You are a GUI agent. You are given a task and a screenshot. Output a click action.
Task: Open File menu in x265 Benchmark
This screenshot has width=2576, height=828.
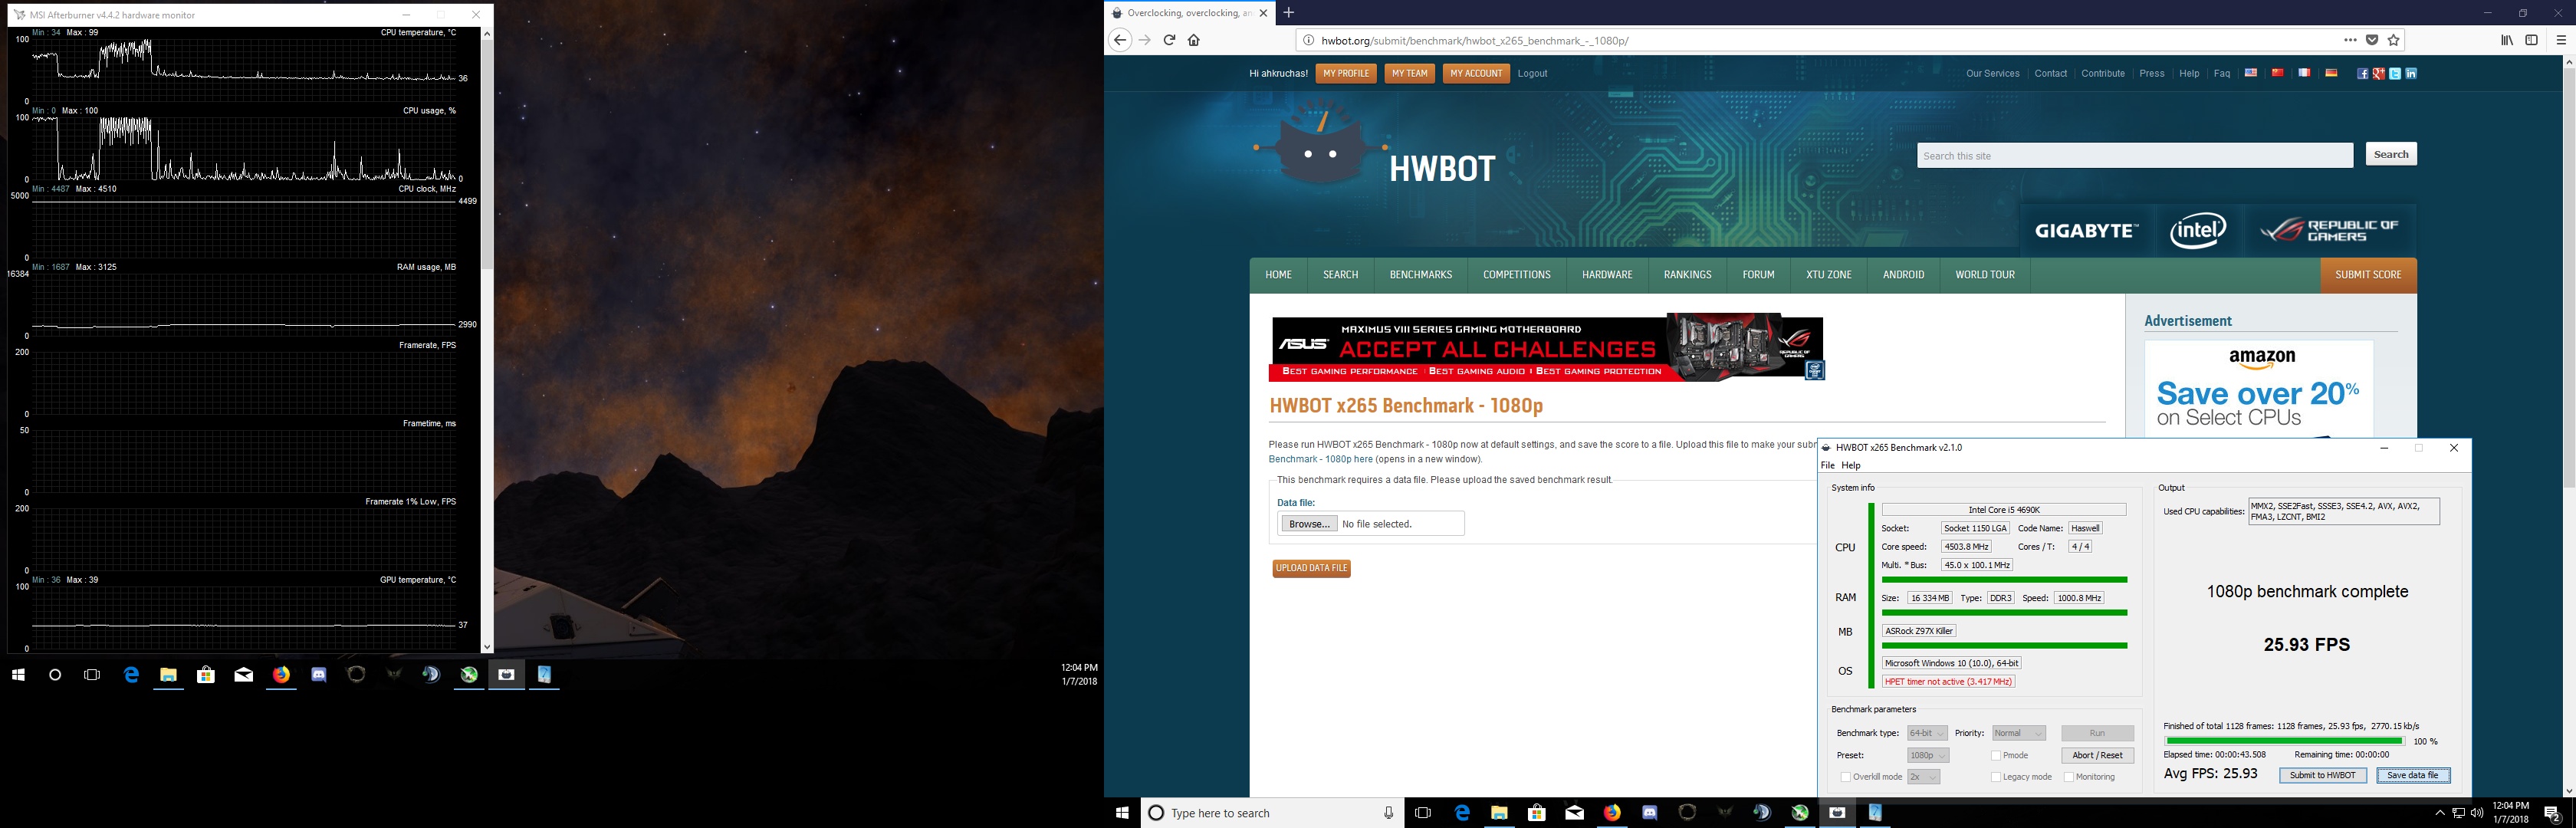pos(1828,465)
